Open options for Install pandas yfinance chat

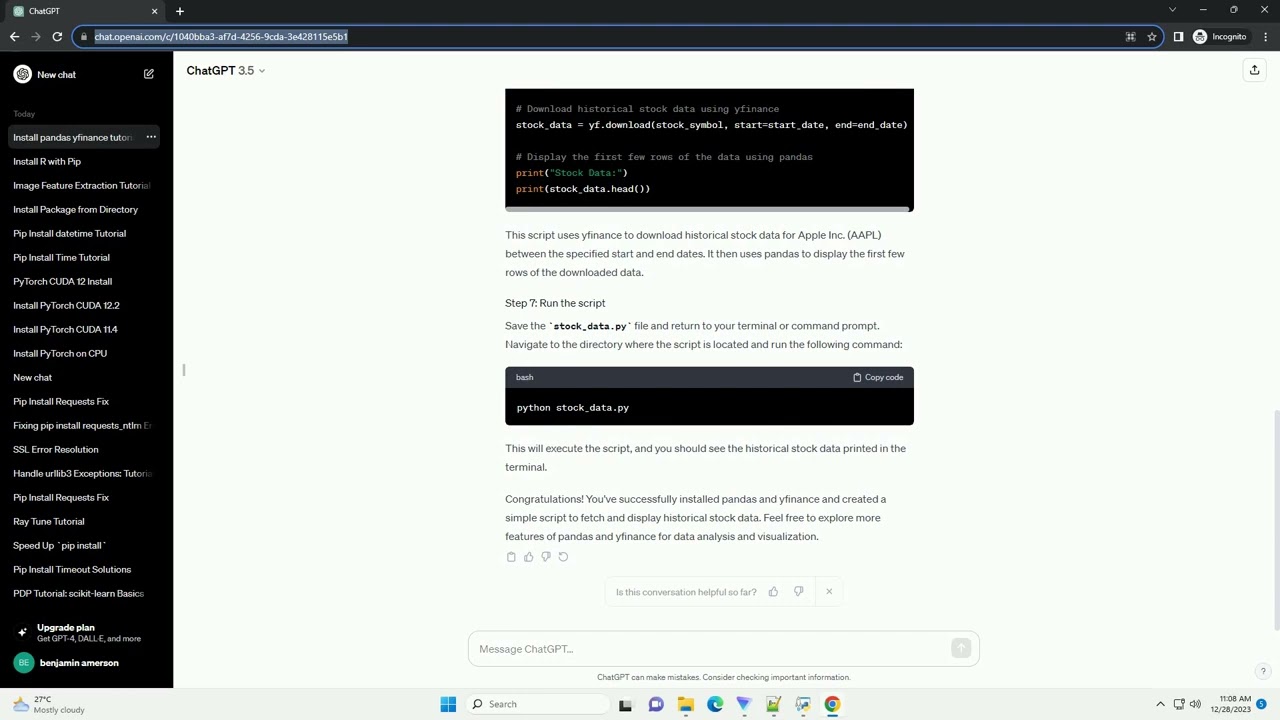(151, 137)
